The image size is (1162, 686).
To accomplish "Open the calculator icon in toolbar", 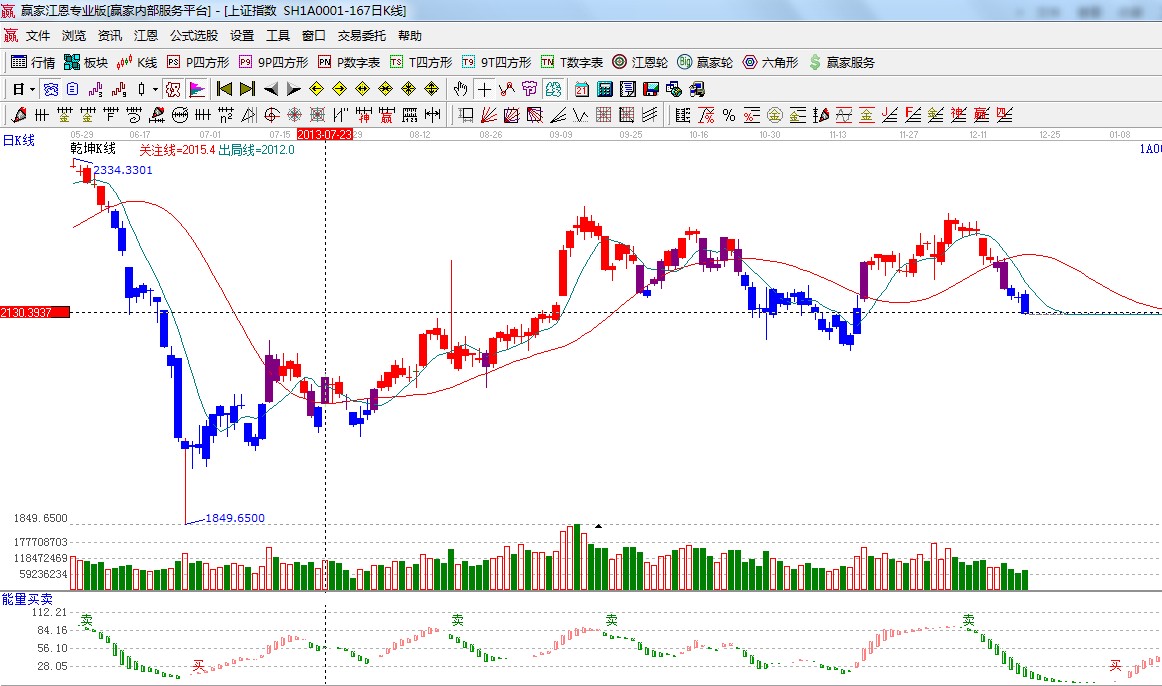I will (604, 89).
